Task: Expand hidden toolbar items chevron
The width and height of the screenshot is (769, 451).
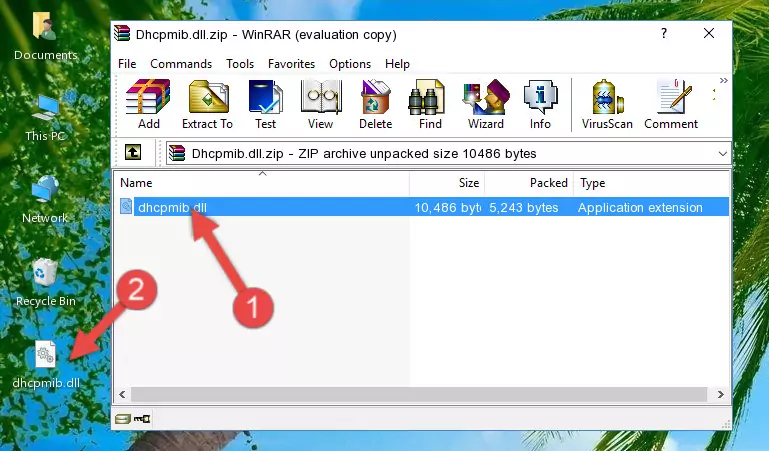Action: coord(723,80)
